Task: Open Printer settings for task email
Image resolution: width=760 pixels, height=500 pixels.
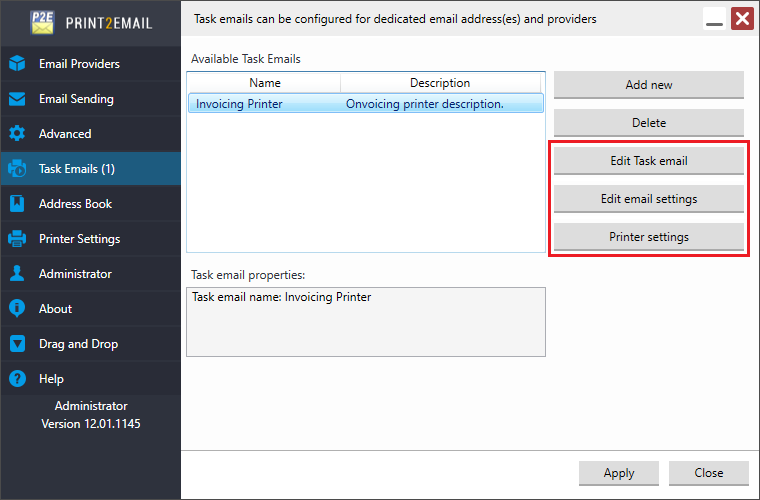Action: [649, 237]
